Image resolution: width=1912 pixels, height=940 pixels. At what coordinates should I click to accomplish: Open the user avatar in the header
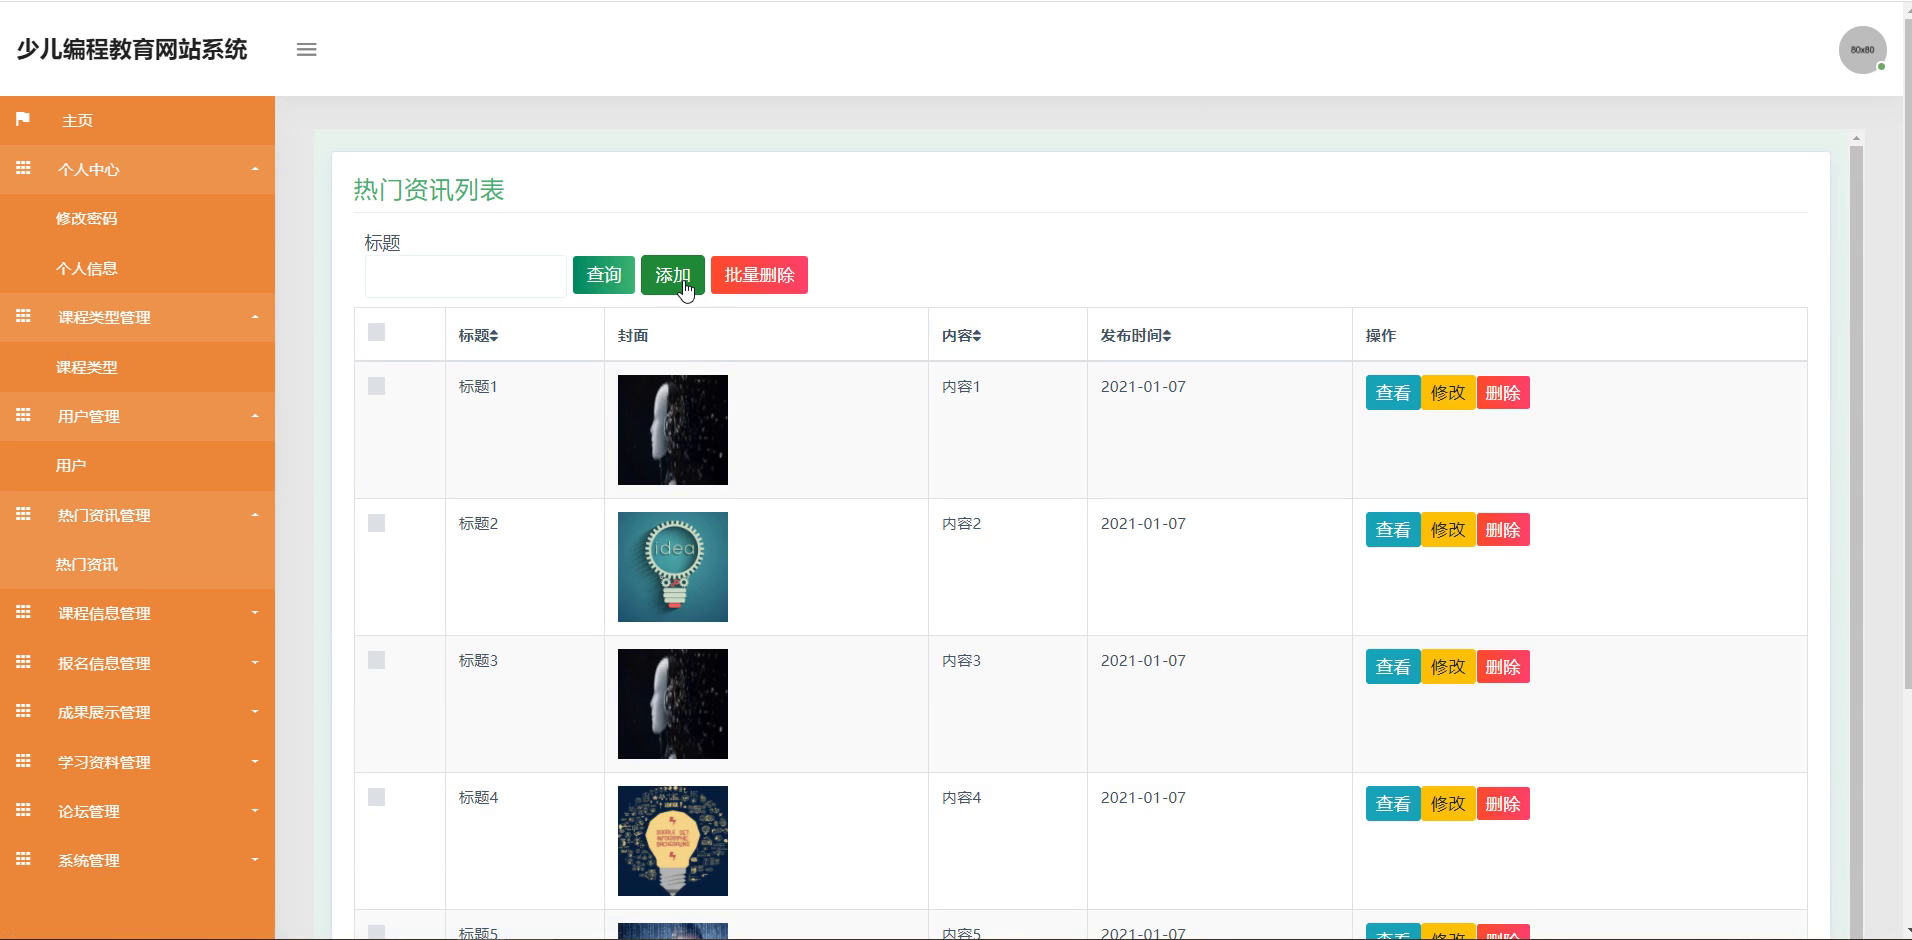pyautogui.click(x=1862, y=49)
